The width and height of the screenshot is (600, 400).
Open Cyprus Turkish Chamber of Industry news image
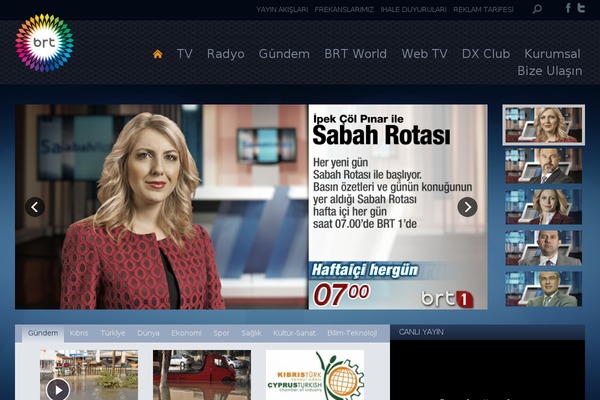tap(315, 375)
